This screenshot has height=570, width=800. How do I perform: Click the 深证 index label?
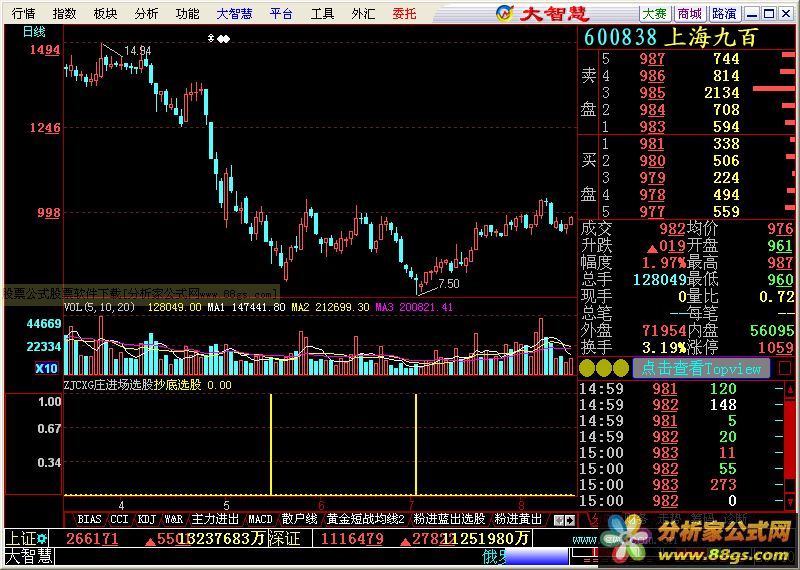pos(283,538)
